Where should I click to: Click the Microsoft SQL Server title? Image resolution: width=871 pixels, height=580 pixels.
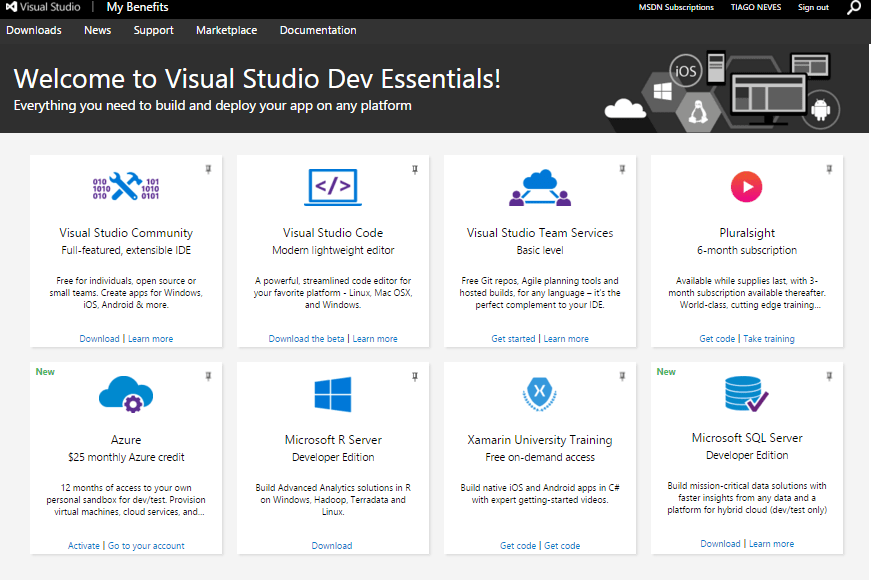747,438
